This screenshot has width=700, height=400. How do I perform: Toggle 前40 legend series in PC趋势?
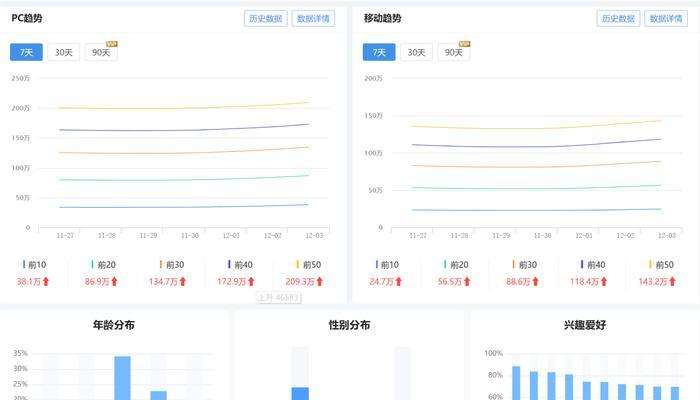[240, 265]
